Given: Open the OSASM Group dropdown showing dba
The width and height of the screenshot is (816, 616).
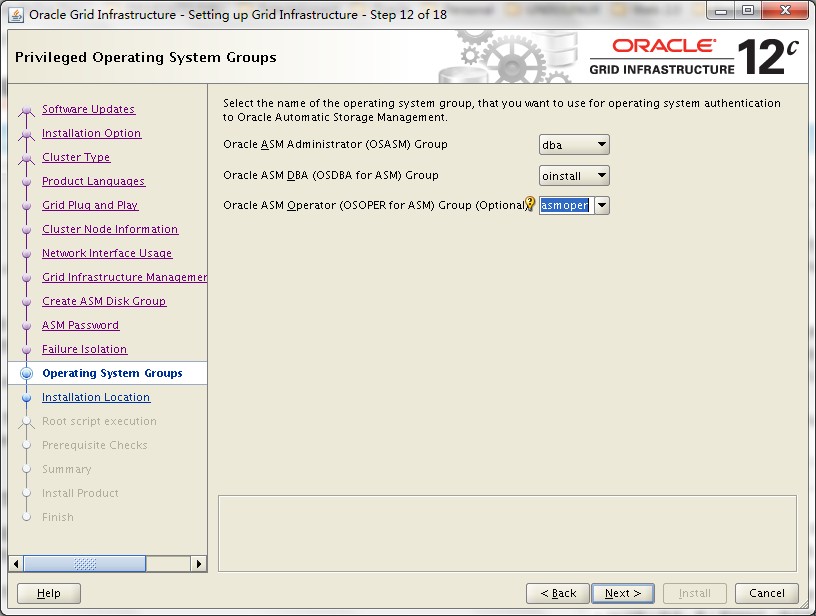Looking at the screenshot, I should tap(574, 145).
